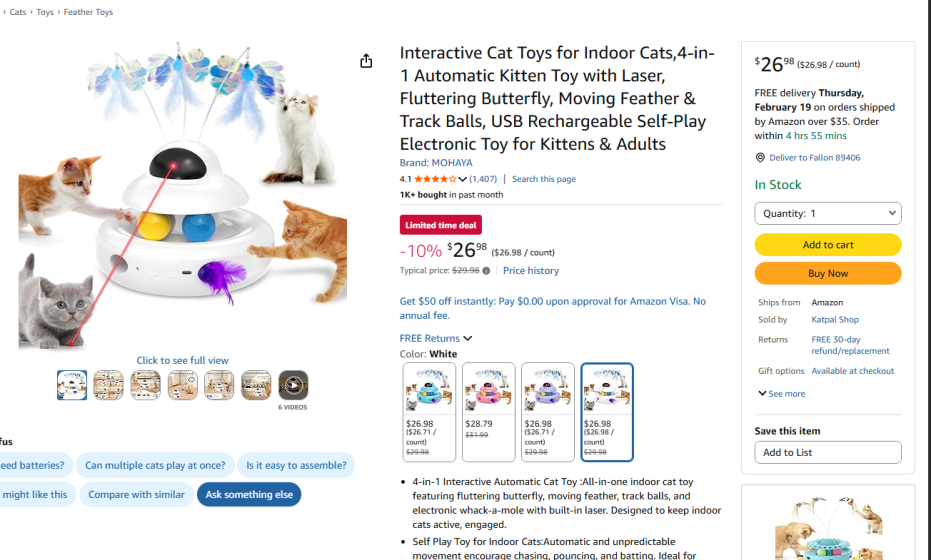
Task: Expand the FREE Returns details
Action: [435, 339]
